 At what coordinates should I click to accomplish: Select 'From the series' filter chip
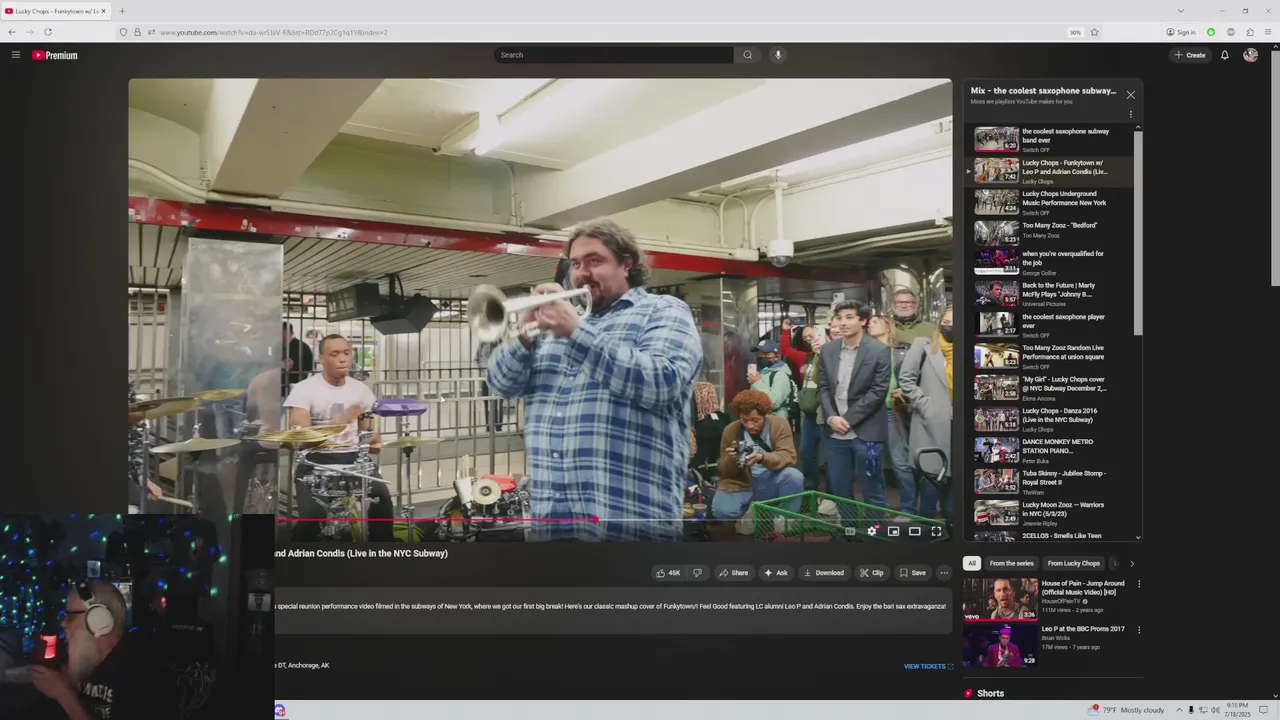pos(1011,563)
